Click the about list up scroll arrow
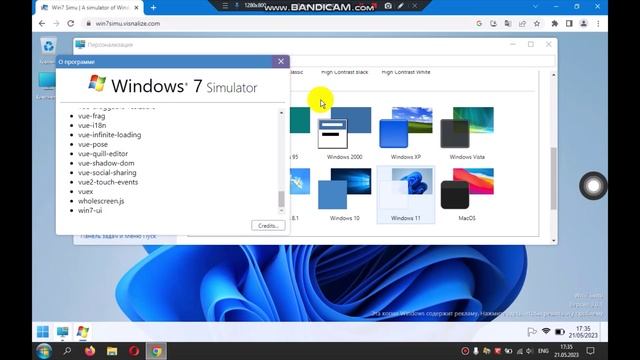 tap(281, 113)
